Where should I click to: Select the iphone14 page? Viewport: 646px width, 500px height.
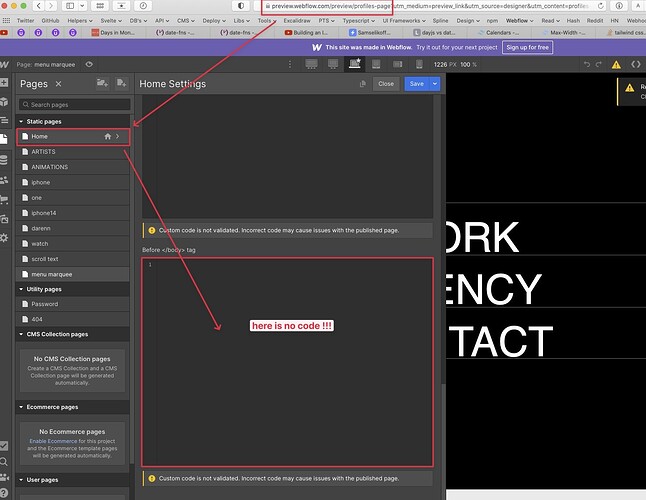73,213
